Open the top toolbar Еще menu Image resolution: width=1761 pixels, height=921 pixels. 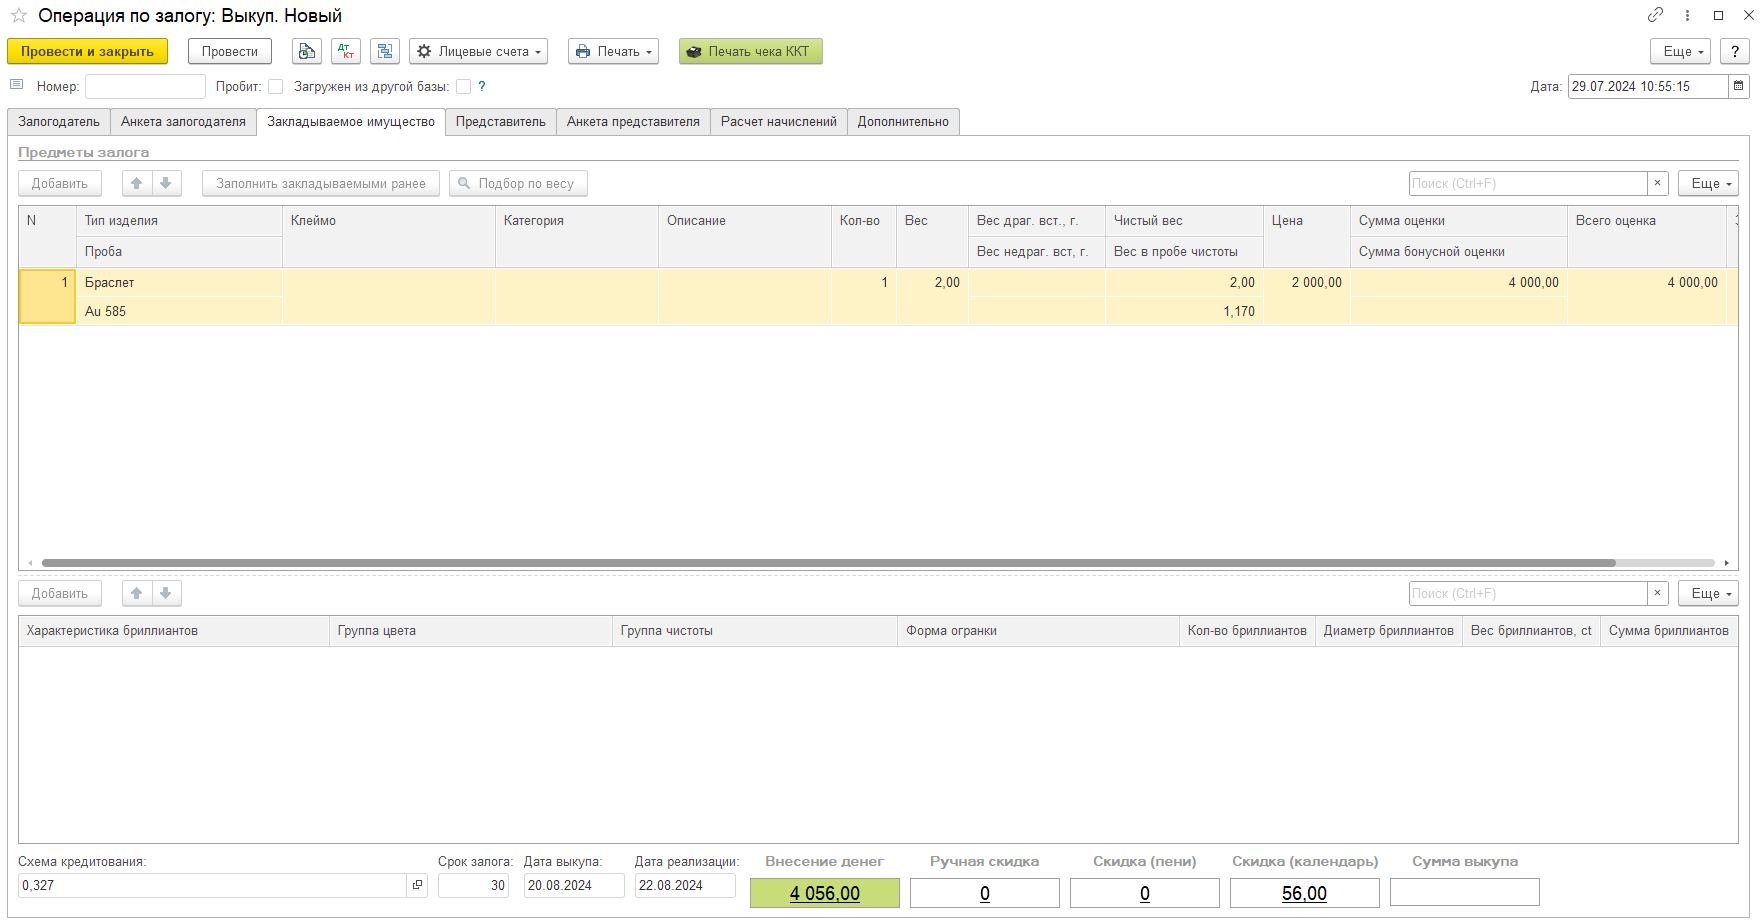[x=1680, y=51]
